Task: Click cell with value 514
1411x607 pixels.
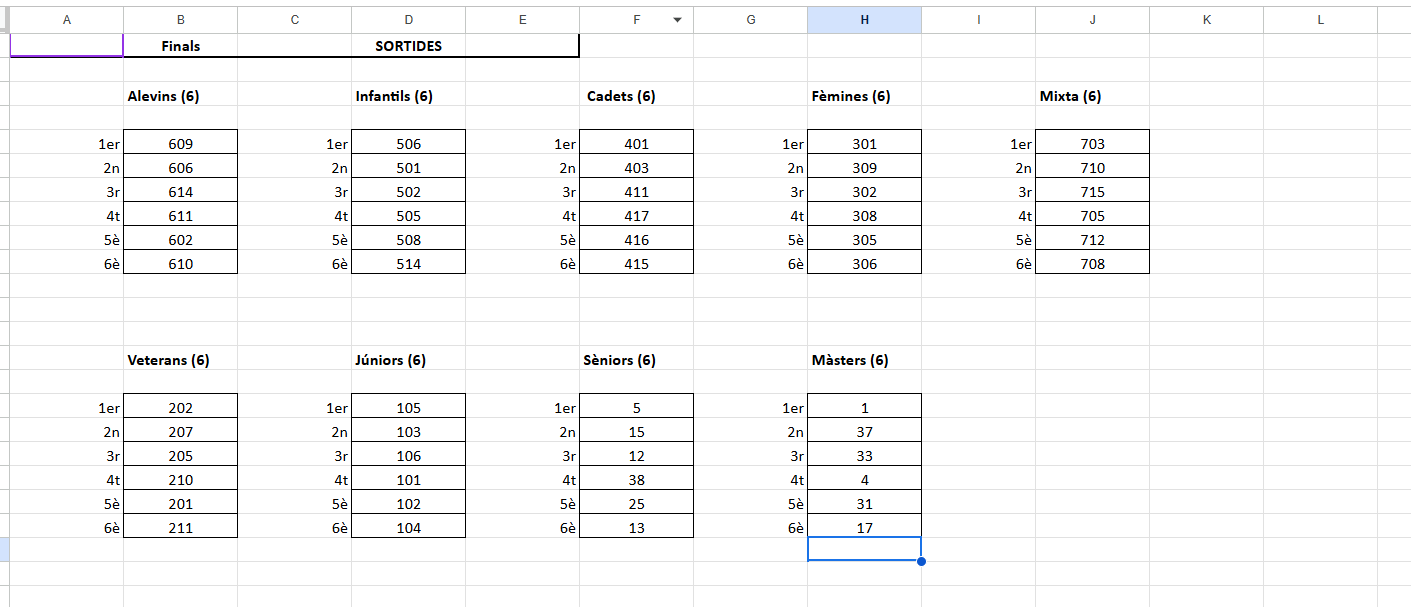Action: (408, 263)
